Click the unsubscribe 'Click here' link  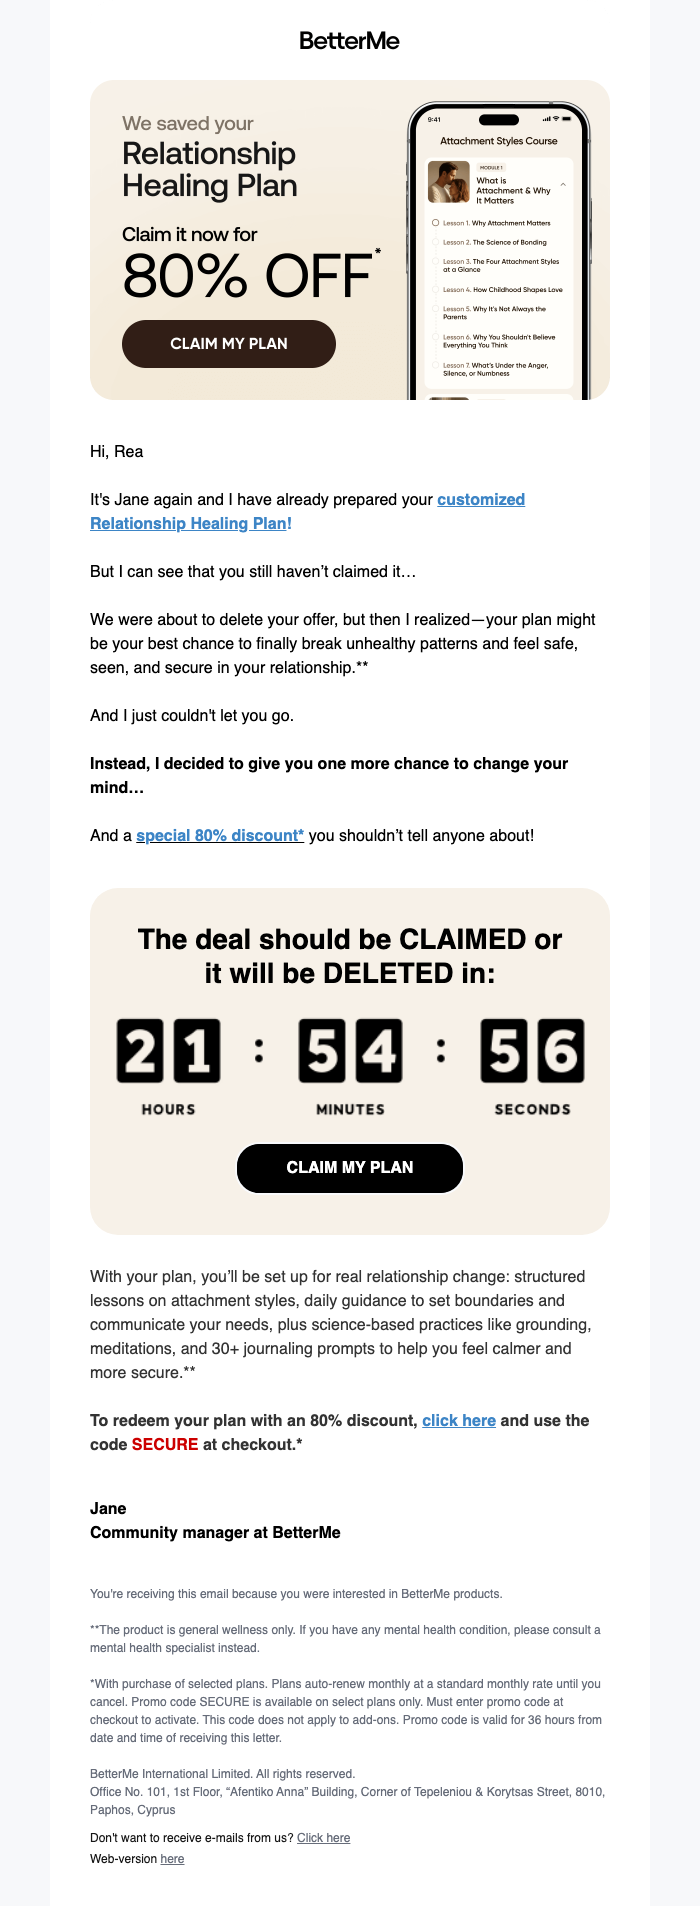click(323, 1838)
